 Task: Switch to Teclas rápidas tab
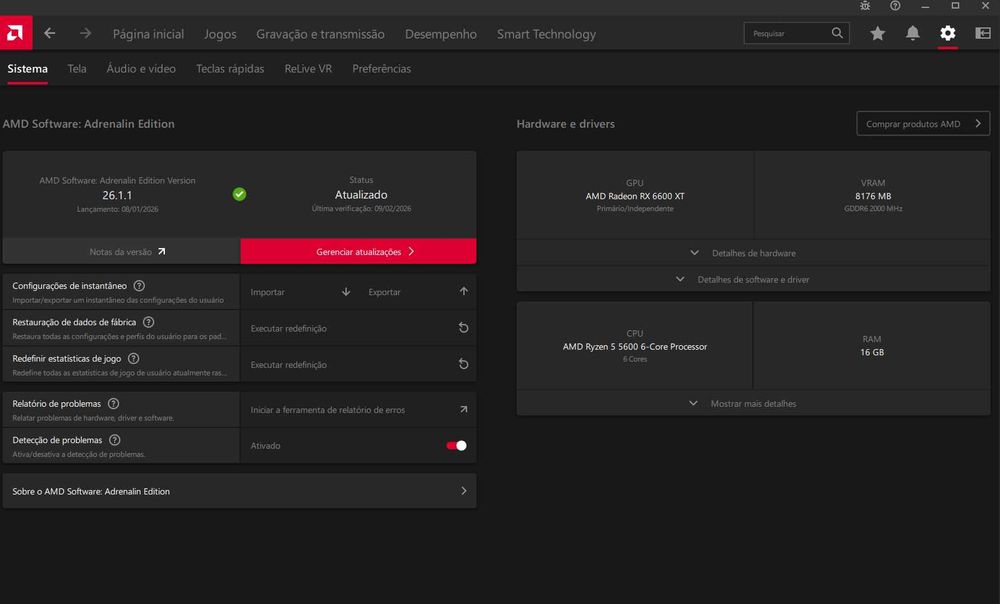pos(230,68)
